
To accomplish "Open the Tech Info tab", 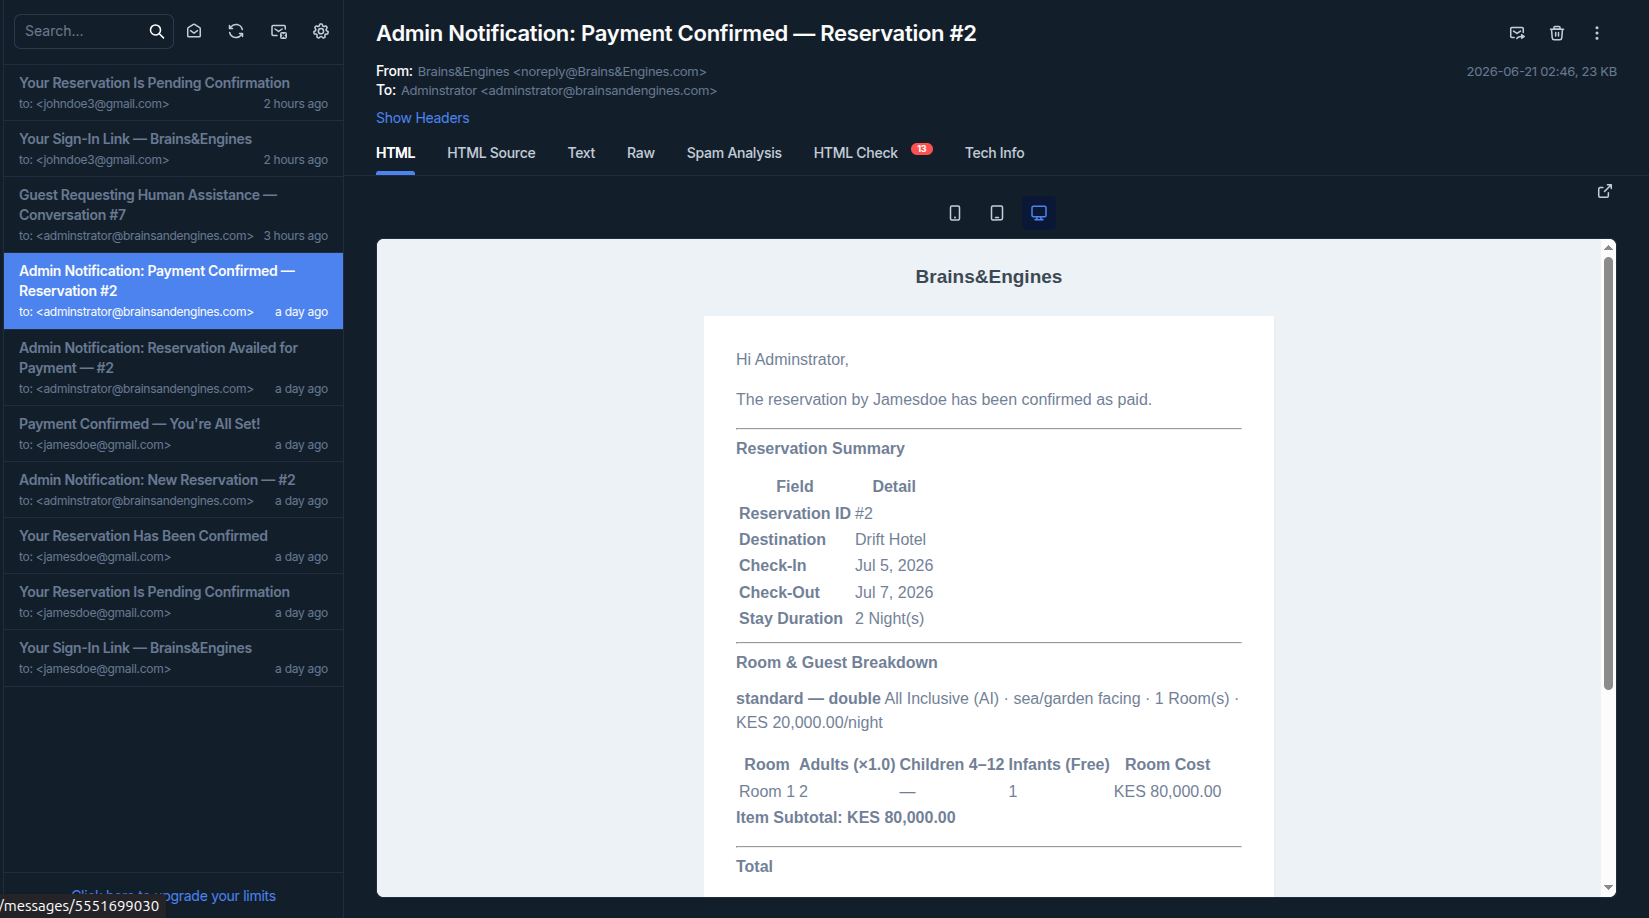I will click(994, 153).
